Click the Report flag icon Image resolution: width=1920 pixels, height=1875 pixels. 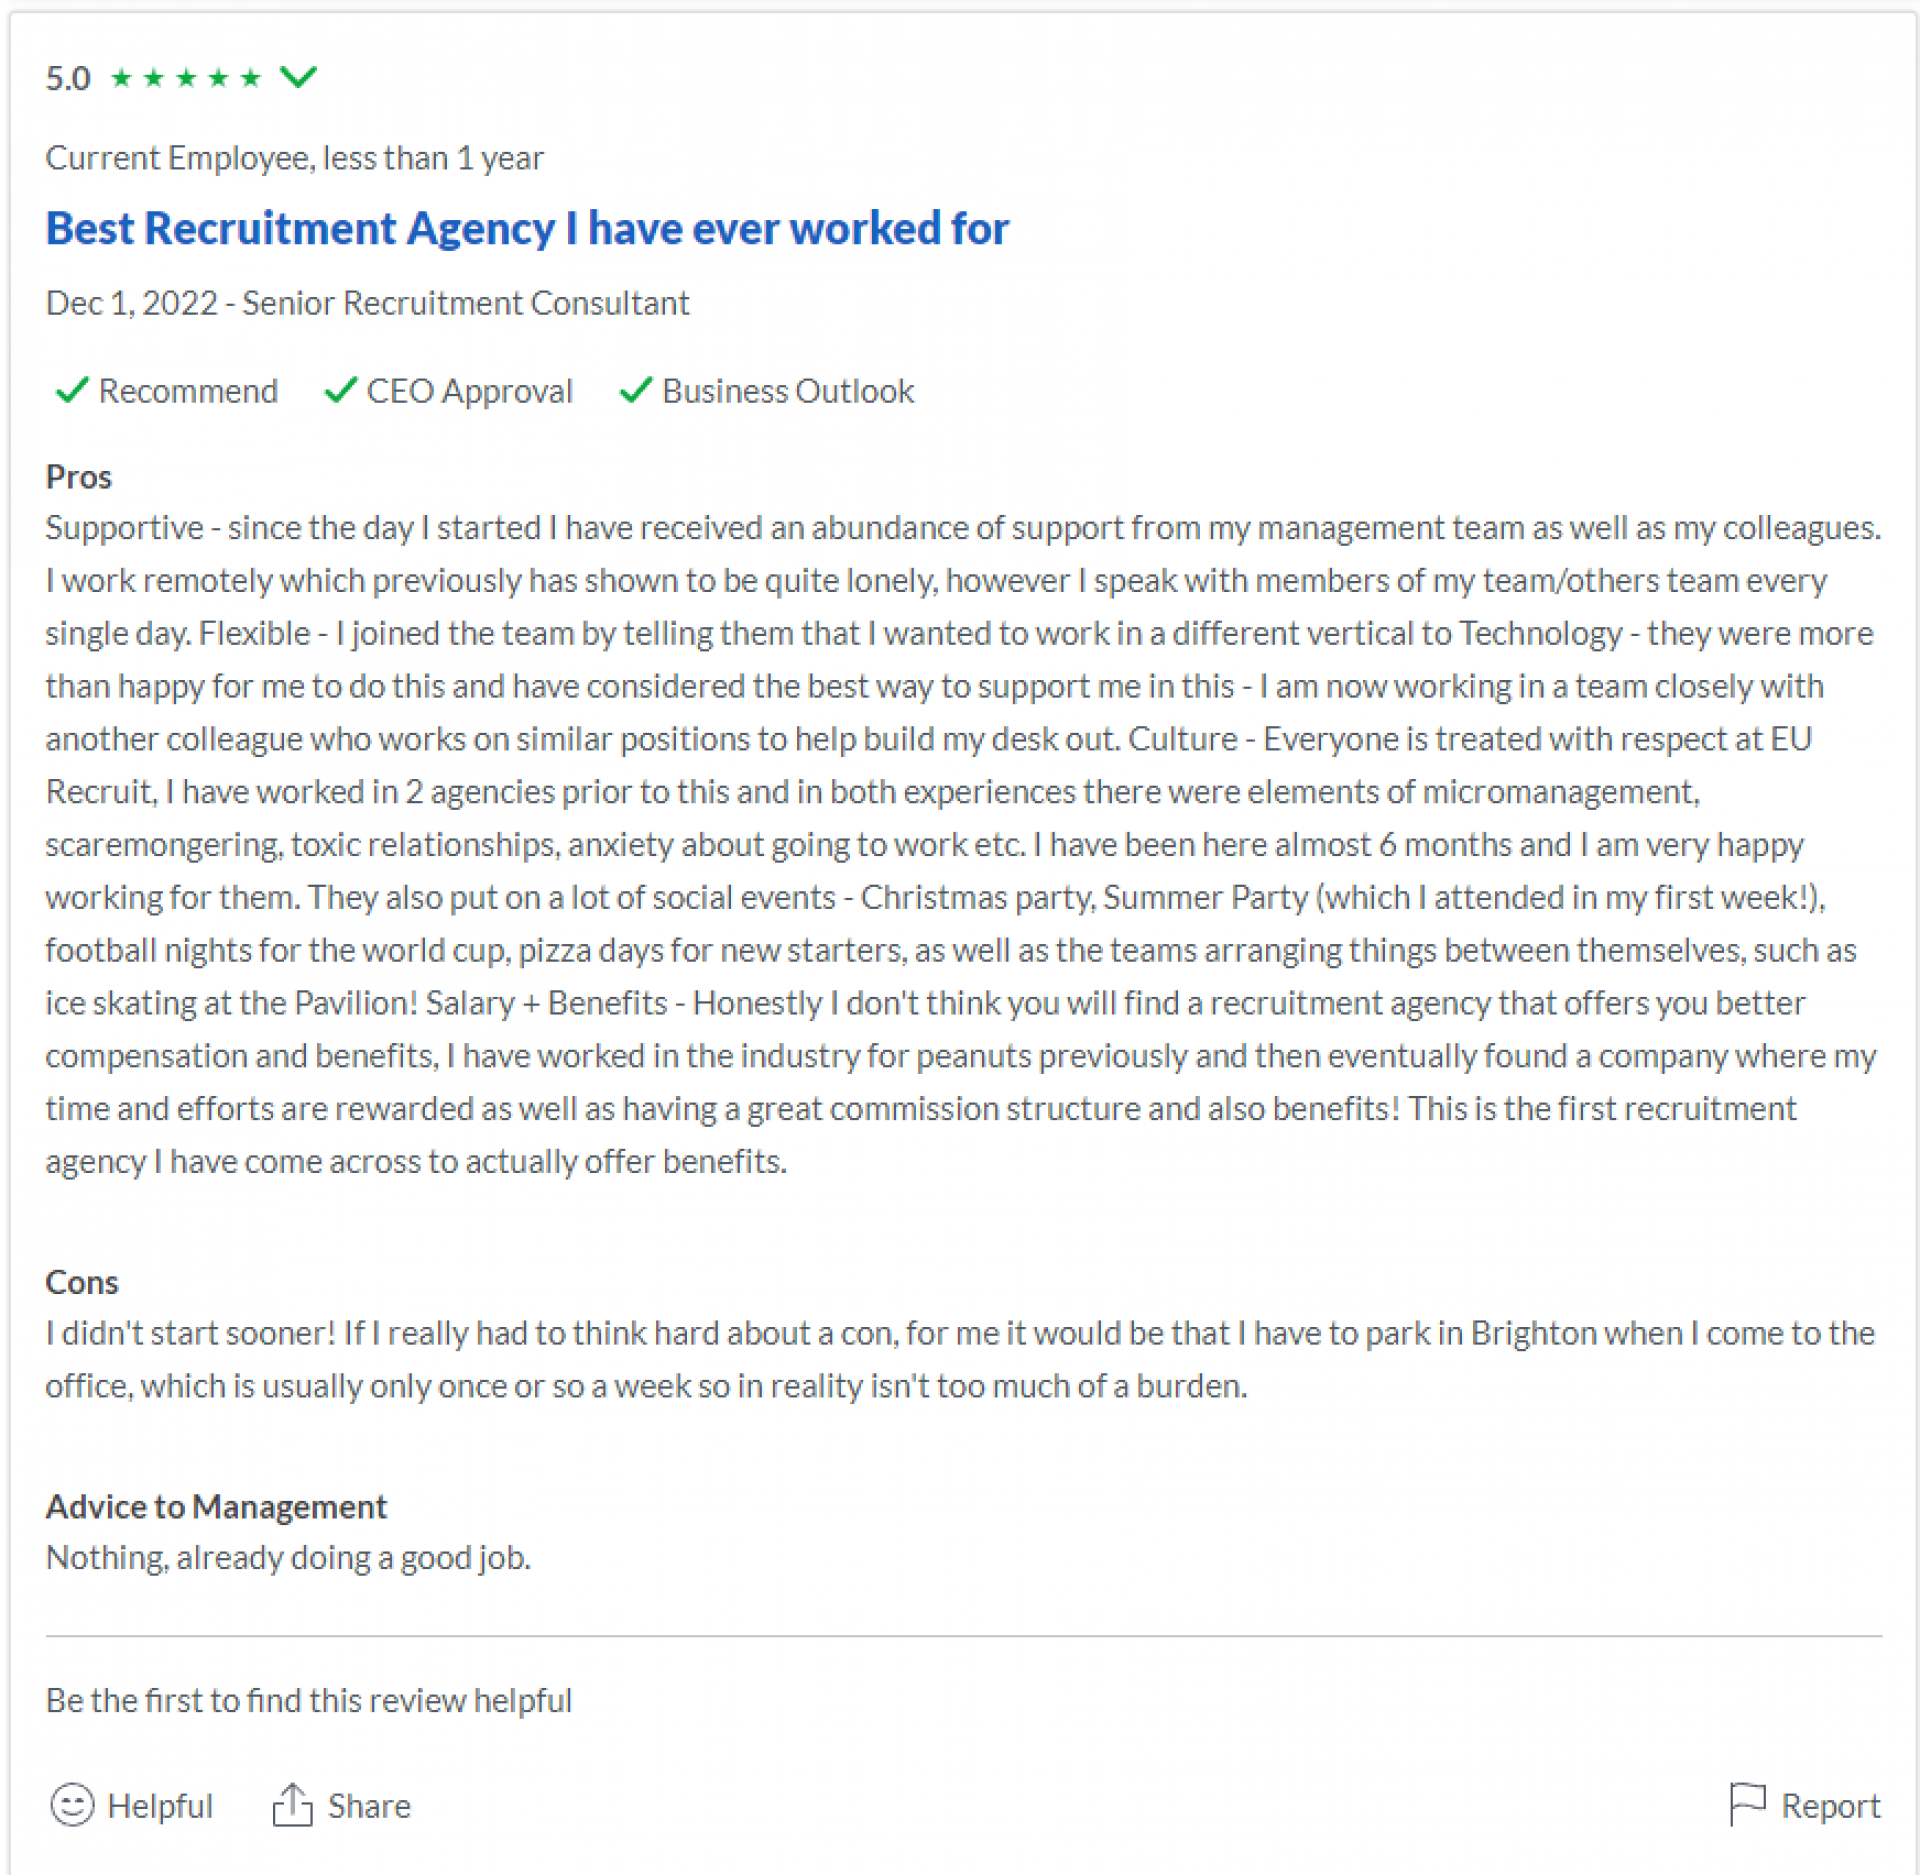(x=1747, y=1804)
